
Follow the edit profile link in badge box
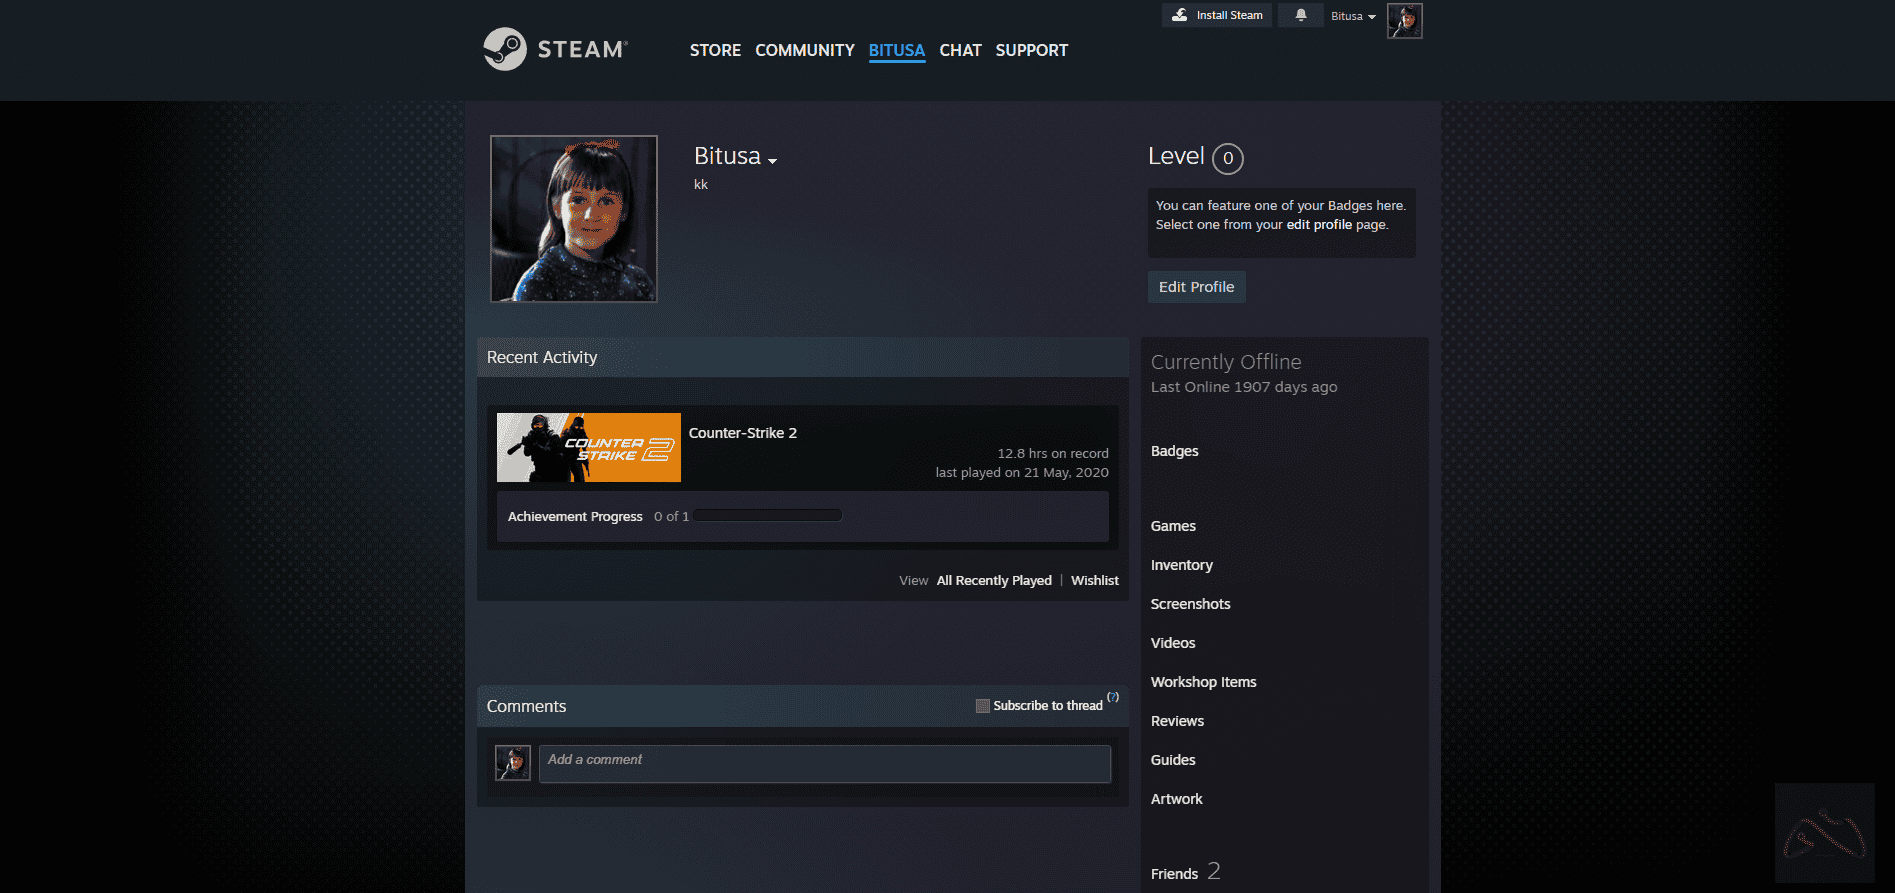1319,225
